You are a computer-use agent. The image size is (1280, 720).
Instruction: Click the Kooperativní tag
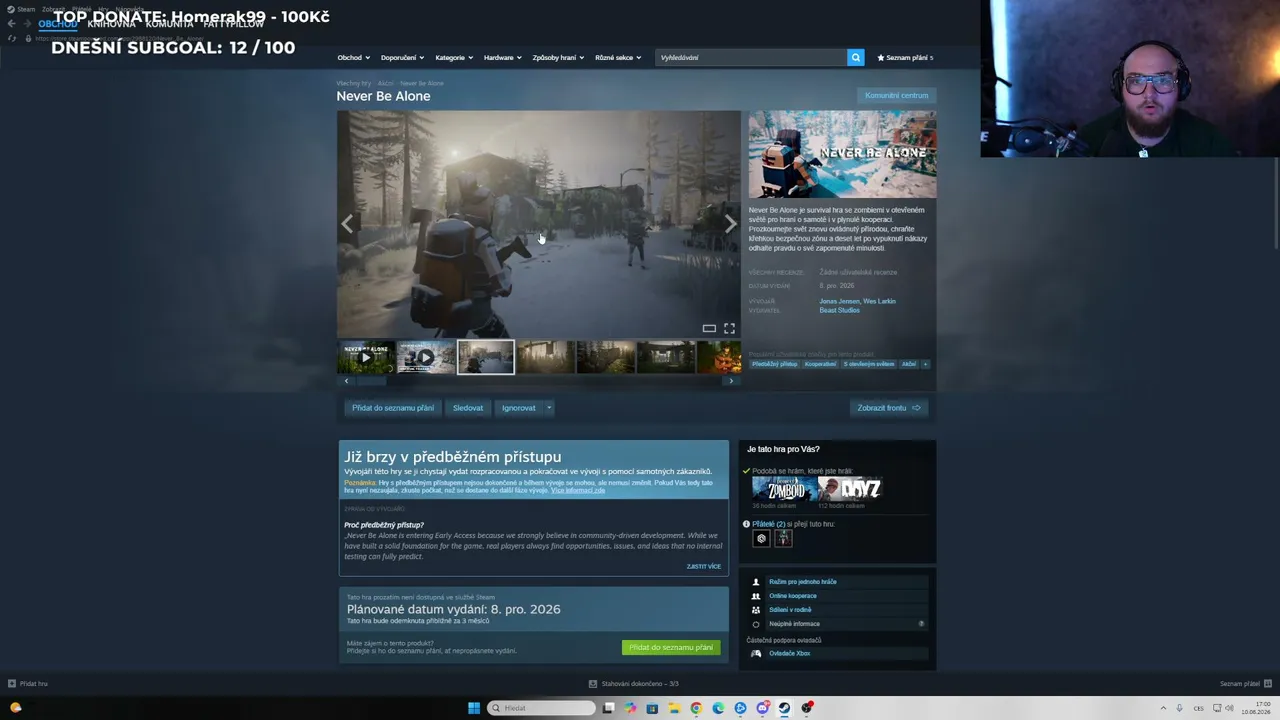821,364
